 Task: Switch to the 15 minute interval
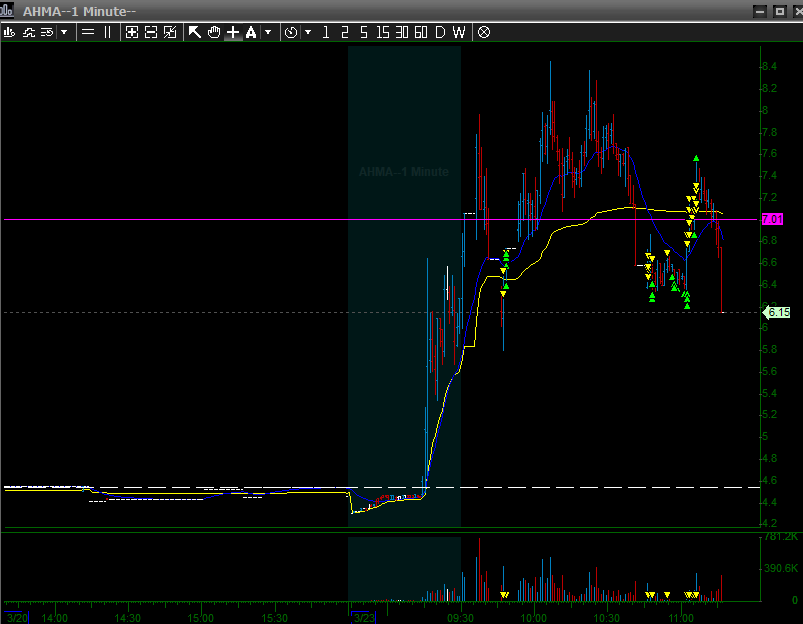(x=383, y=32)
